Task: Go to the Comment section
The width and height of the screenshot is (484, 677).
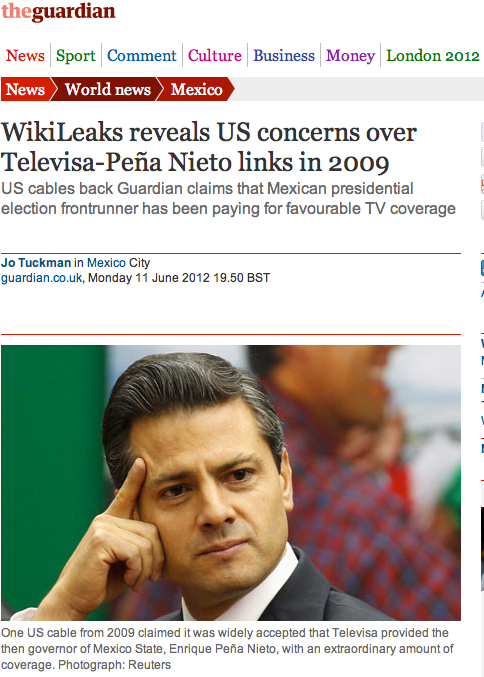Action: (142, 56)
